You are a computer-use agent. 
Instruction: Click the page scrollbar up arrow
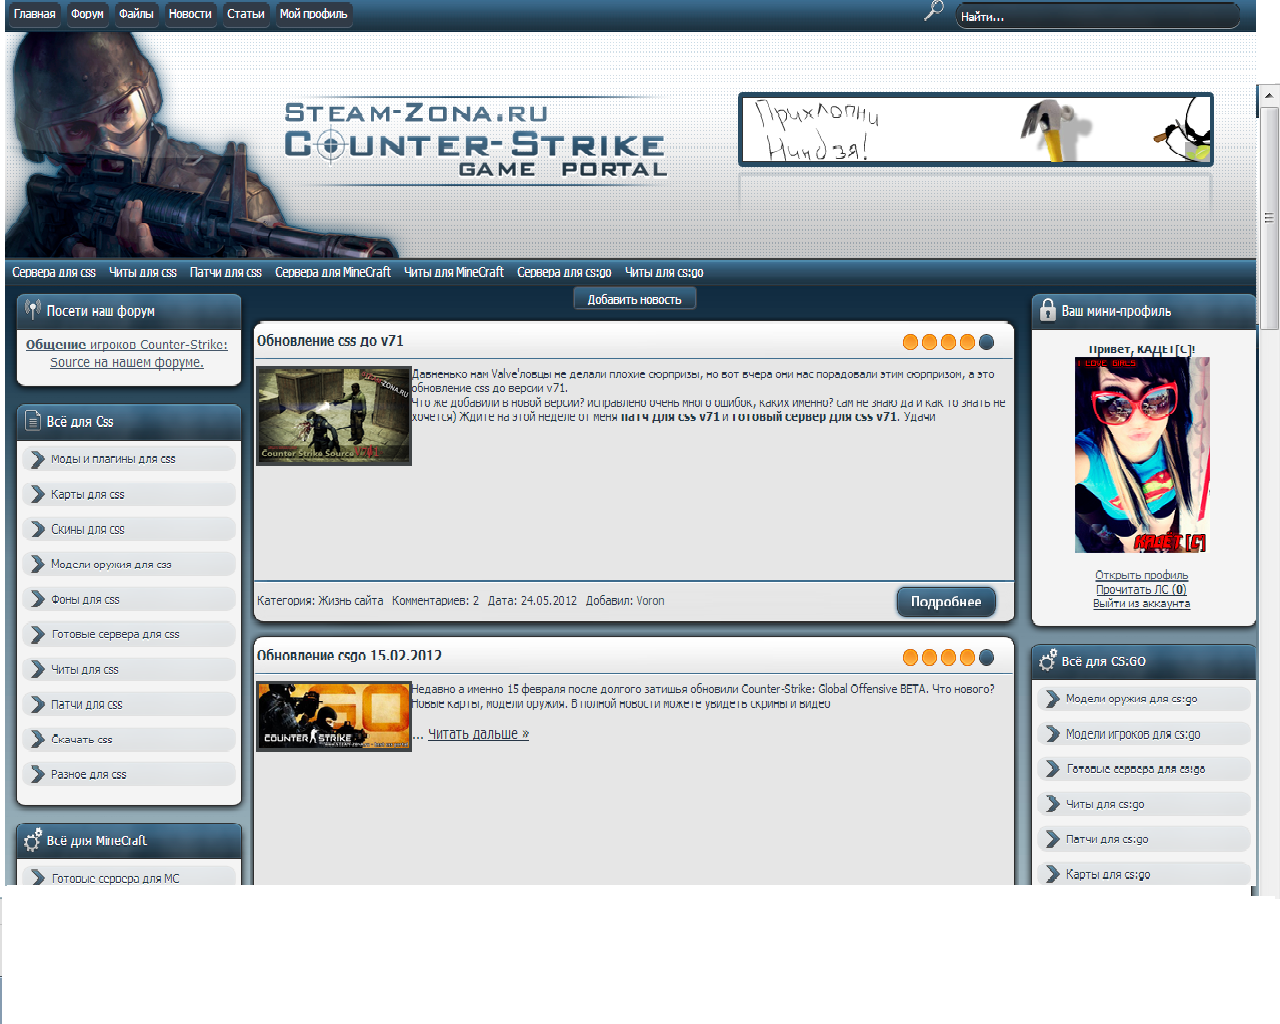[1269, 96]
